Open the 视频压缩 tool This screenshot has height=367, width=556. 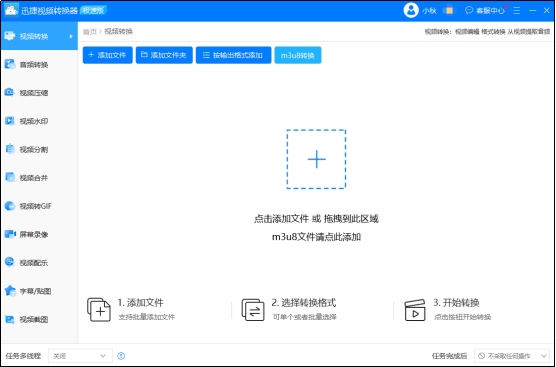point(39,93)
